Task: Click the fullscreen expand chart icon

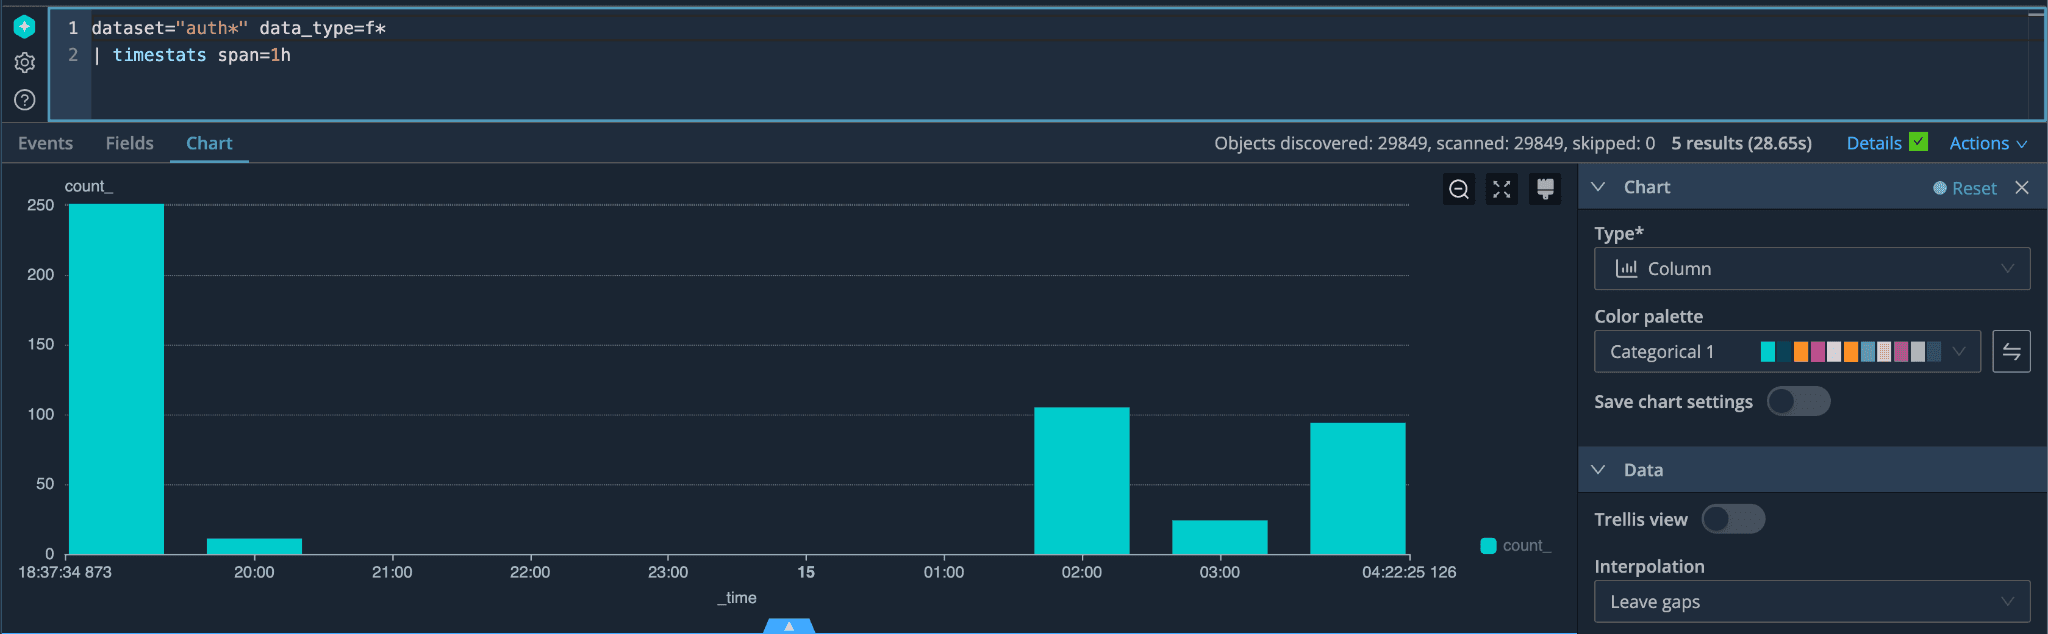Action: point(1501,189)
